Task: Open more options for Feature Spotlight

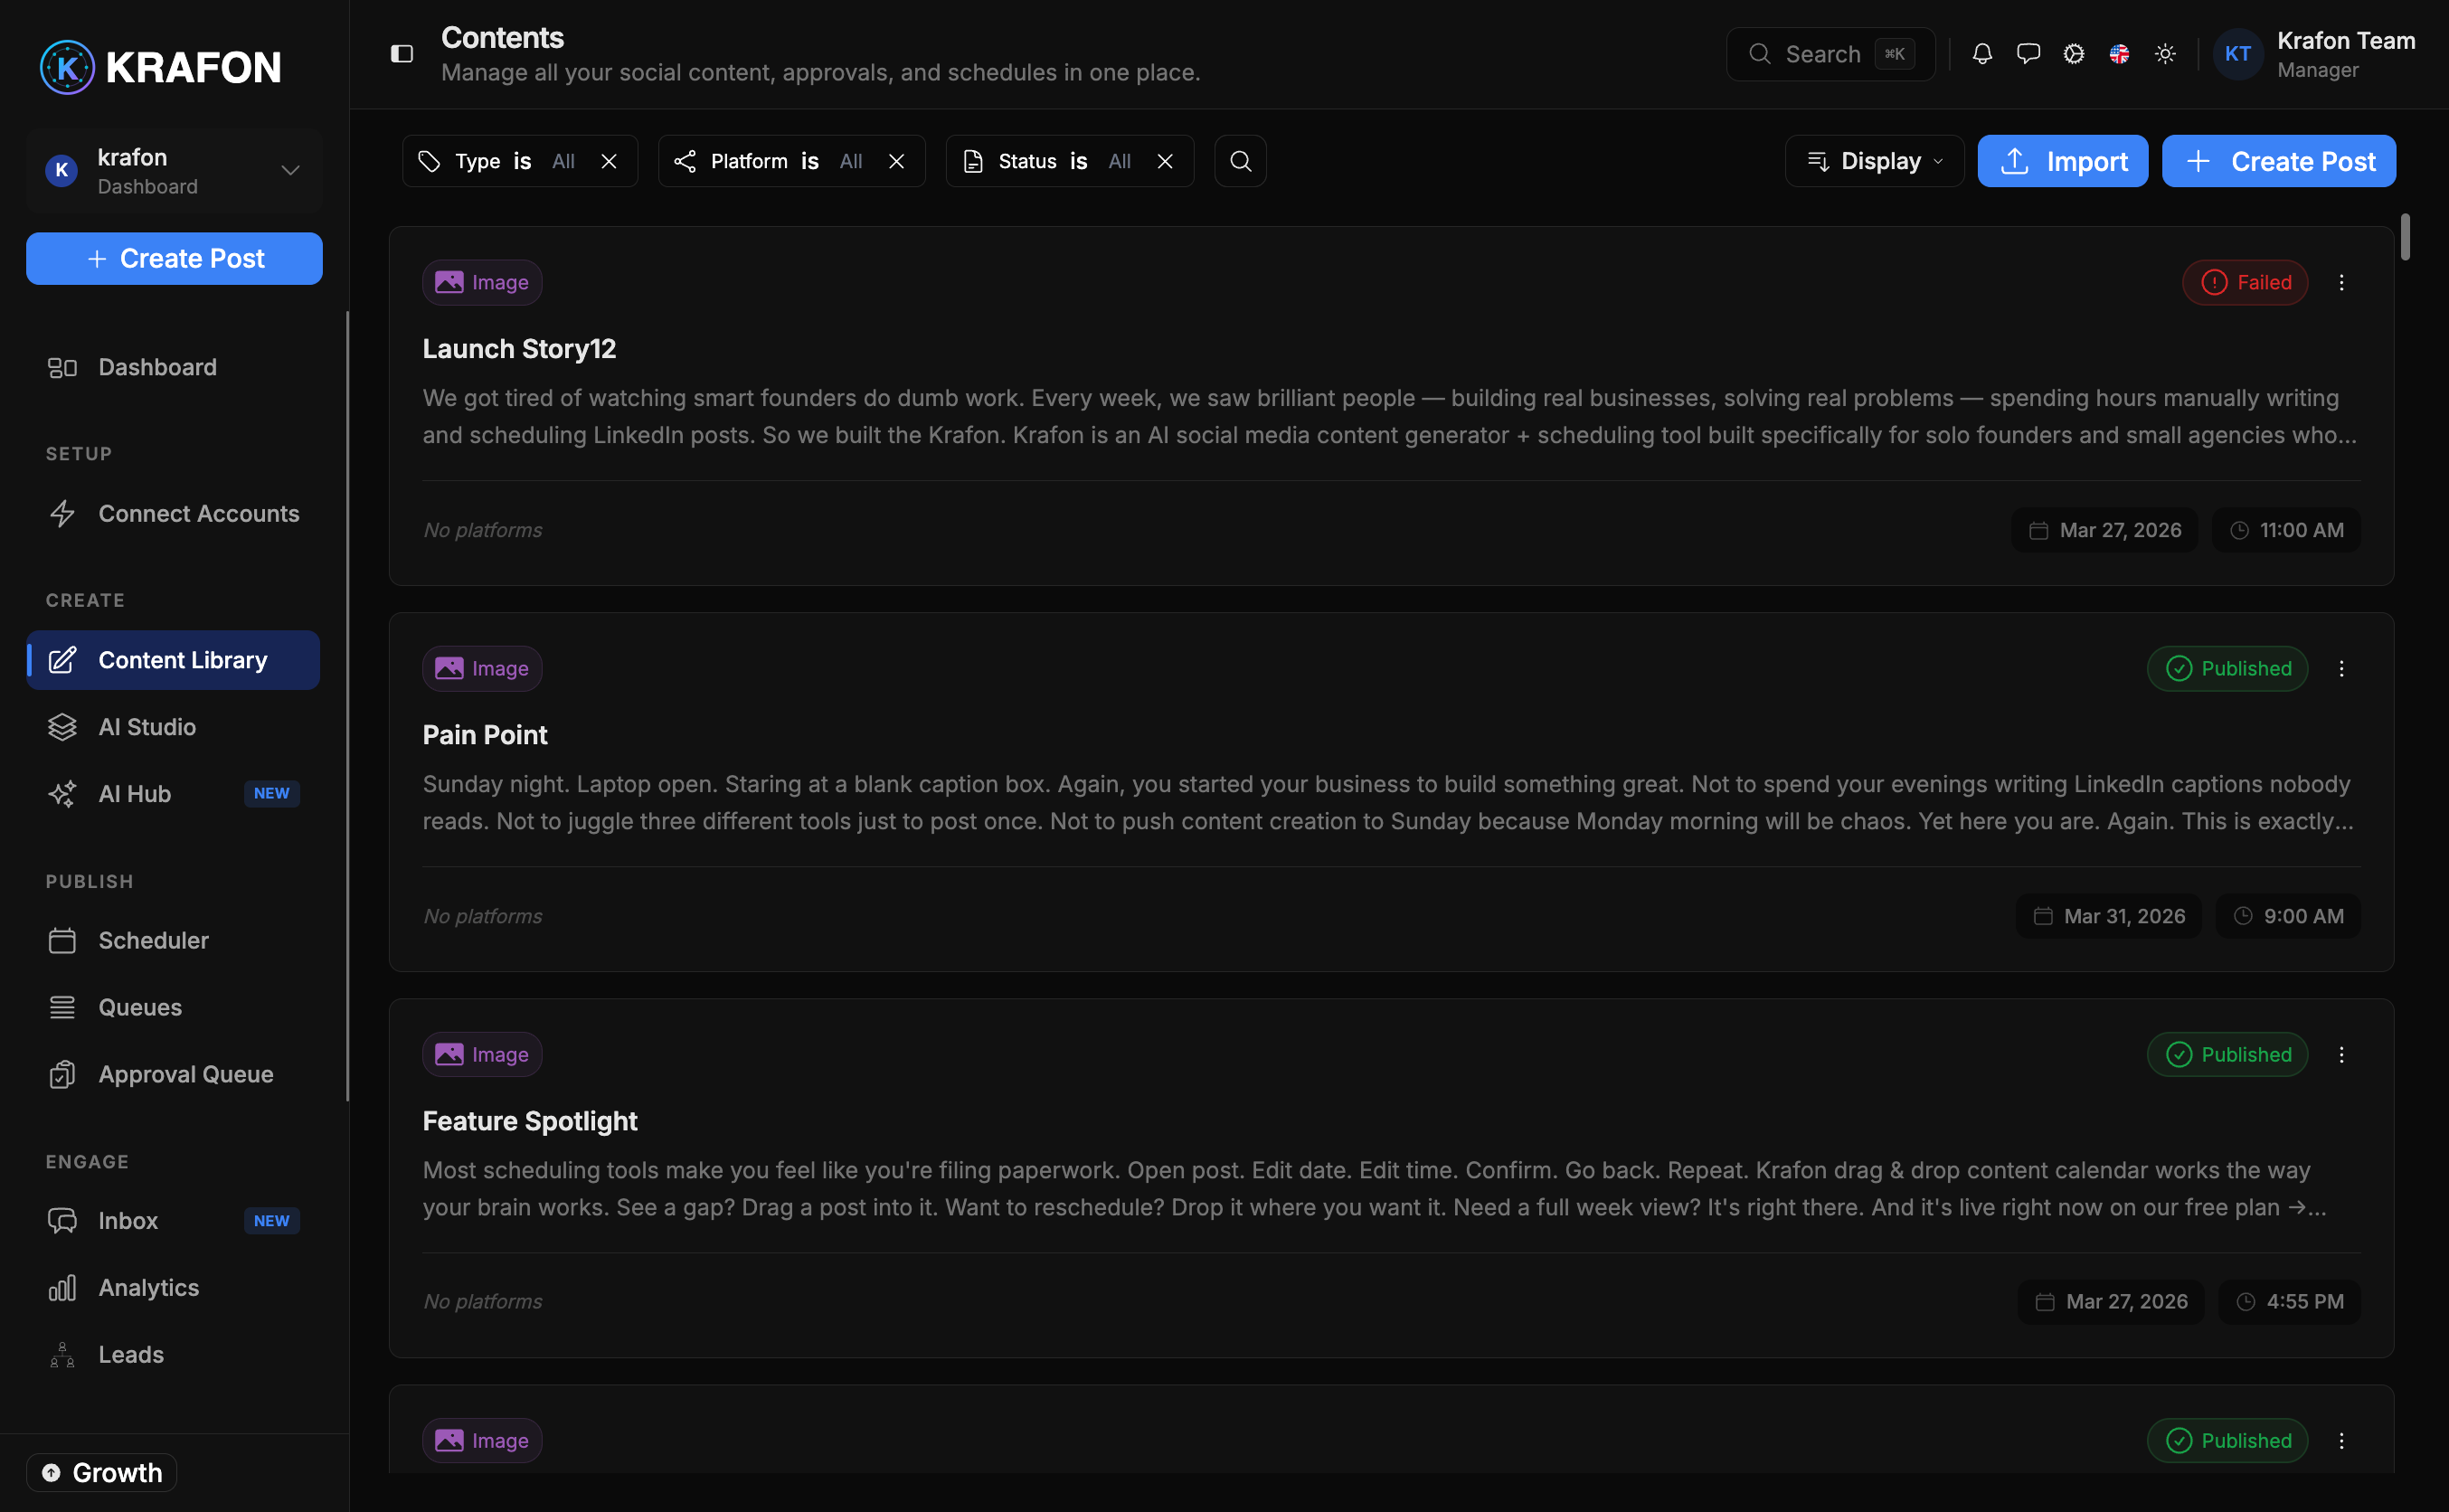Action: pos(2341,1055)
